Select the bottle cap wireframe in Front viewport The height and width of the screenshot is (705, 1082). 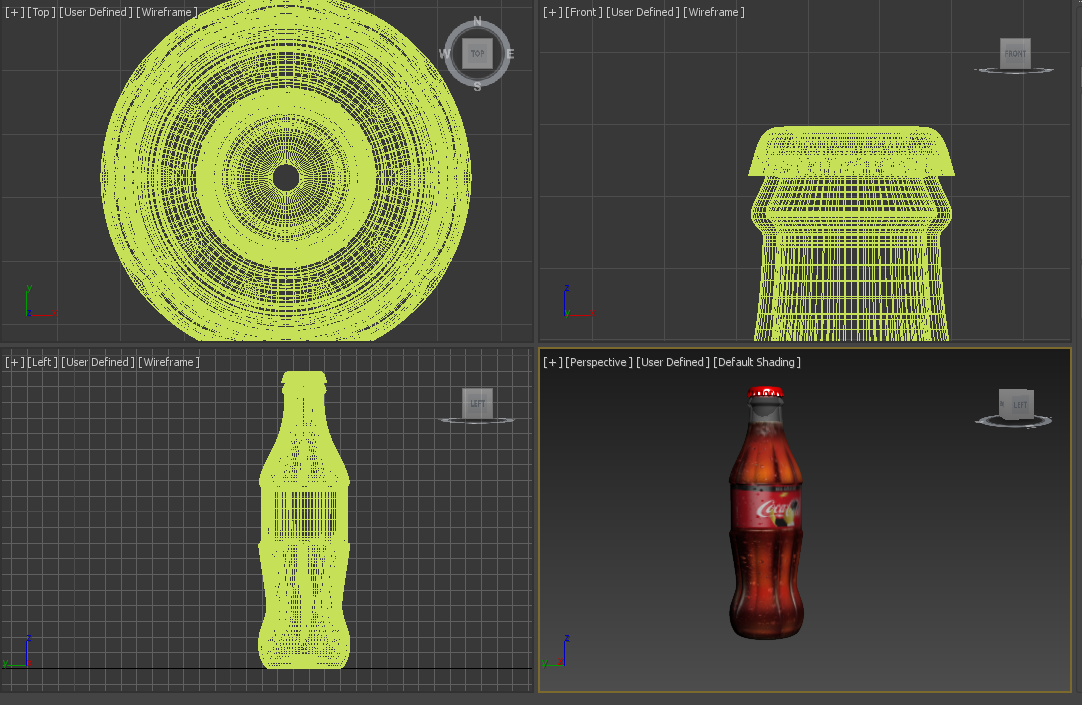[852, 152]
